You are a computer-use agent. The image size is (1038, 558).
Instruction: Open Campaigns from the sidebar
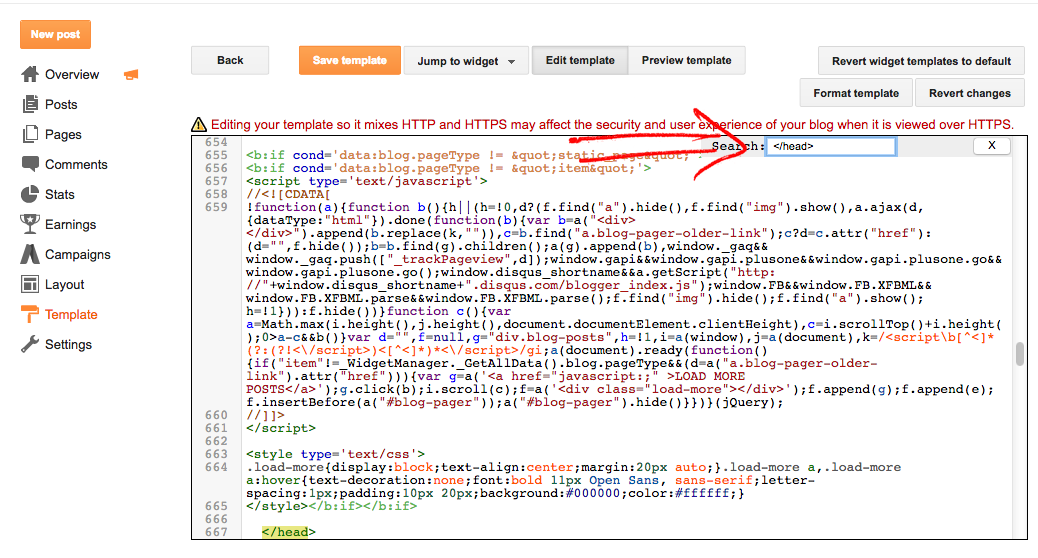pyautogui.click(x=77, y=255)
